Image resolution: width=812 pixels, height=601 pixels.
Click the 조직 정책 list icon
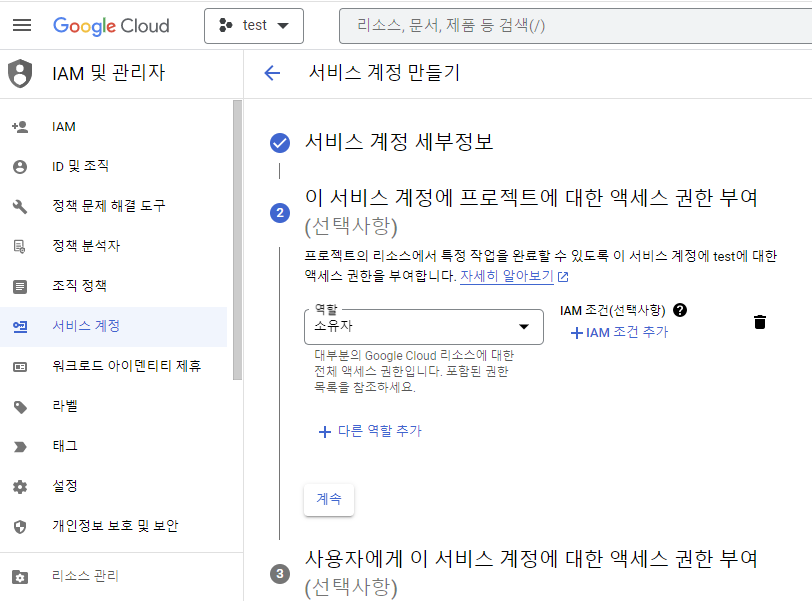click(x=20, y=286)
